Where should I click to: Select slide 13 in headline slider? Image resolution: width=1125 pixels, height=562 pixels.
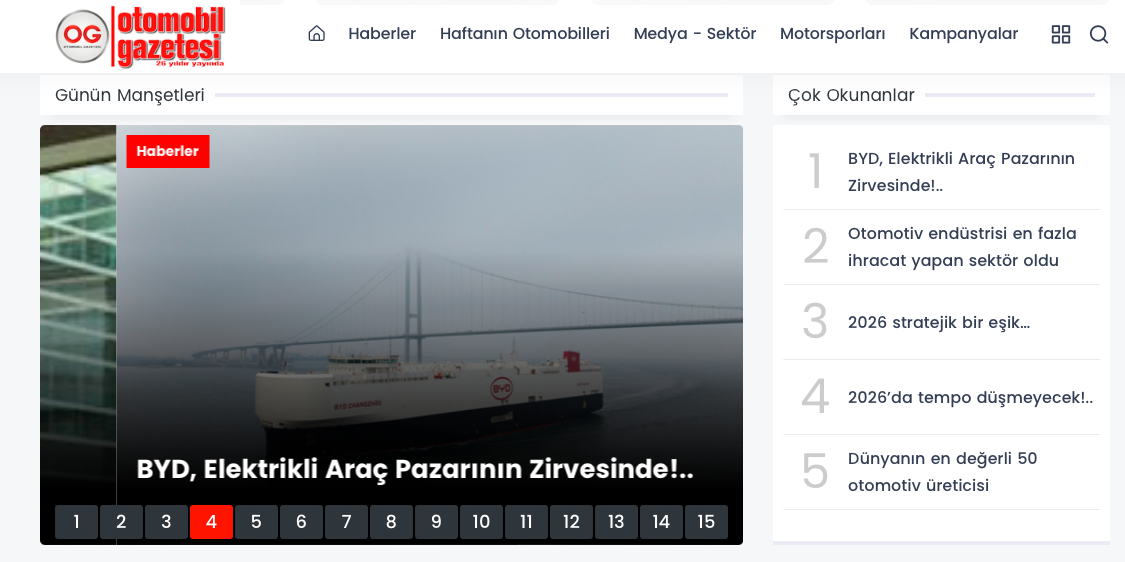point(616,522)
